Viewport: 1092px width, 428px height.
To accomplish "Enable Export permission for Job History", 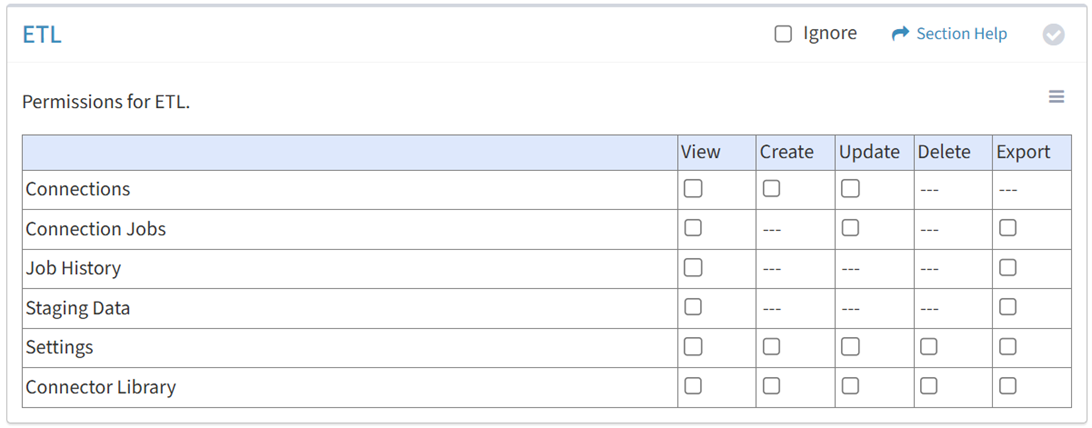I will coord(1008,268).
